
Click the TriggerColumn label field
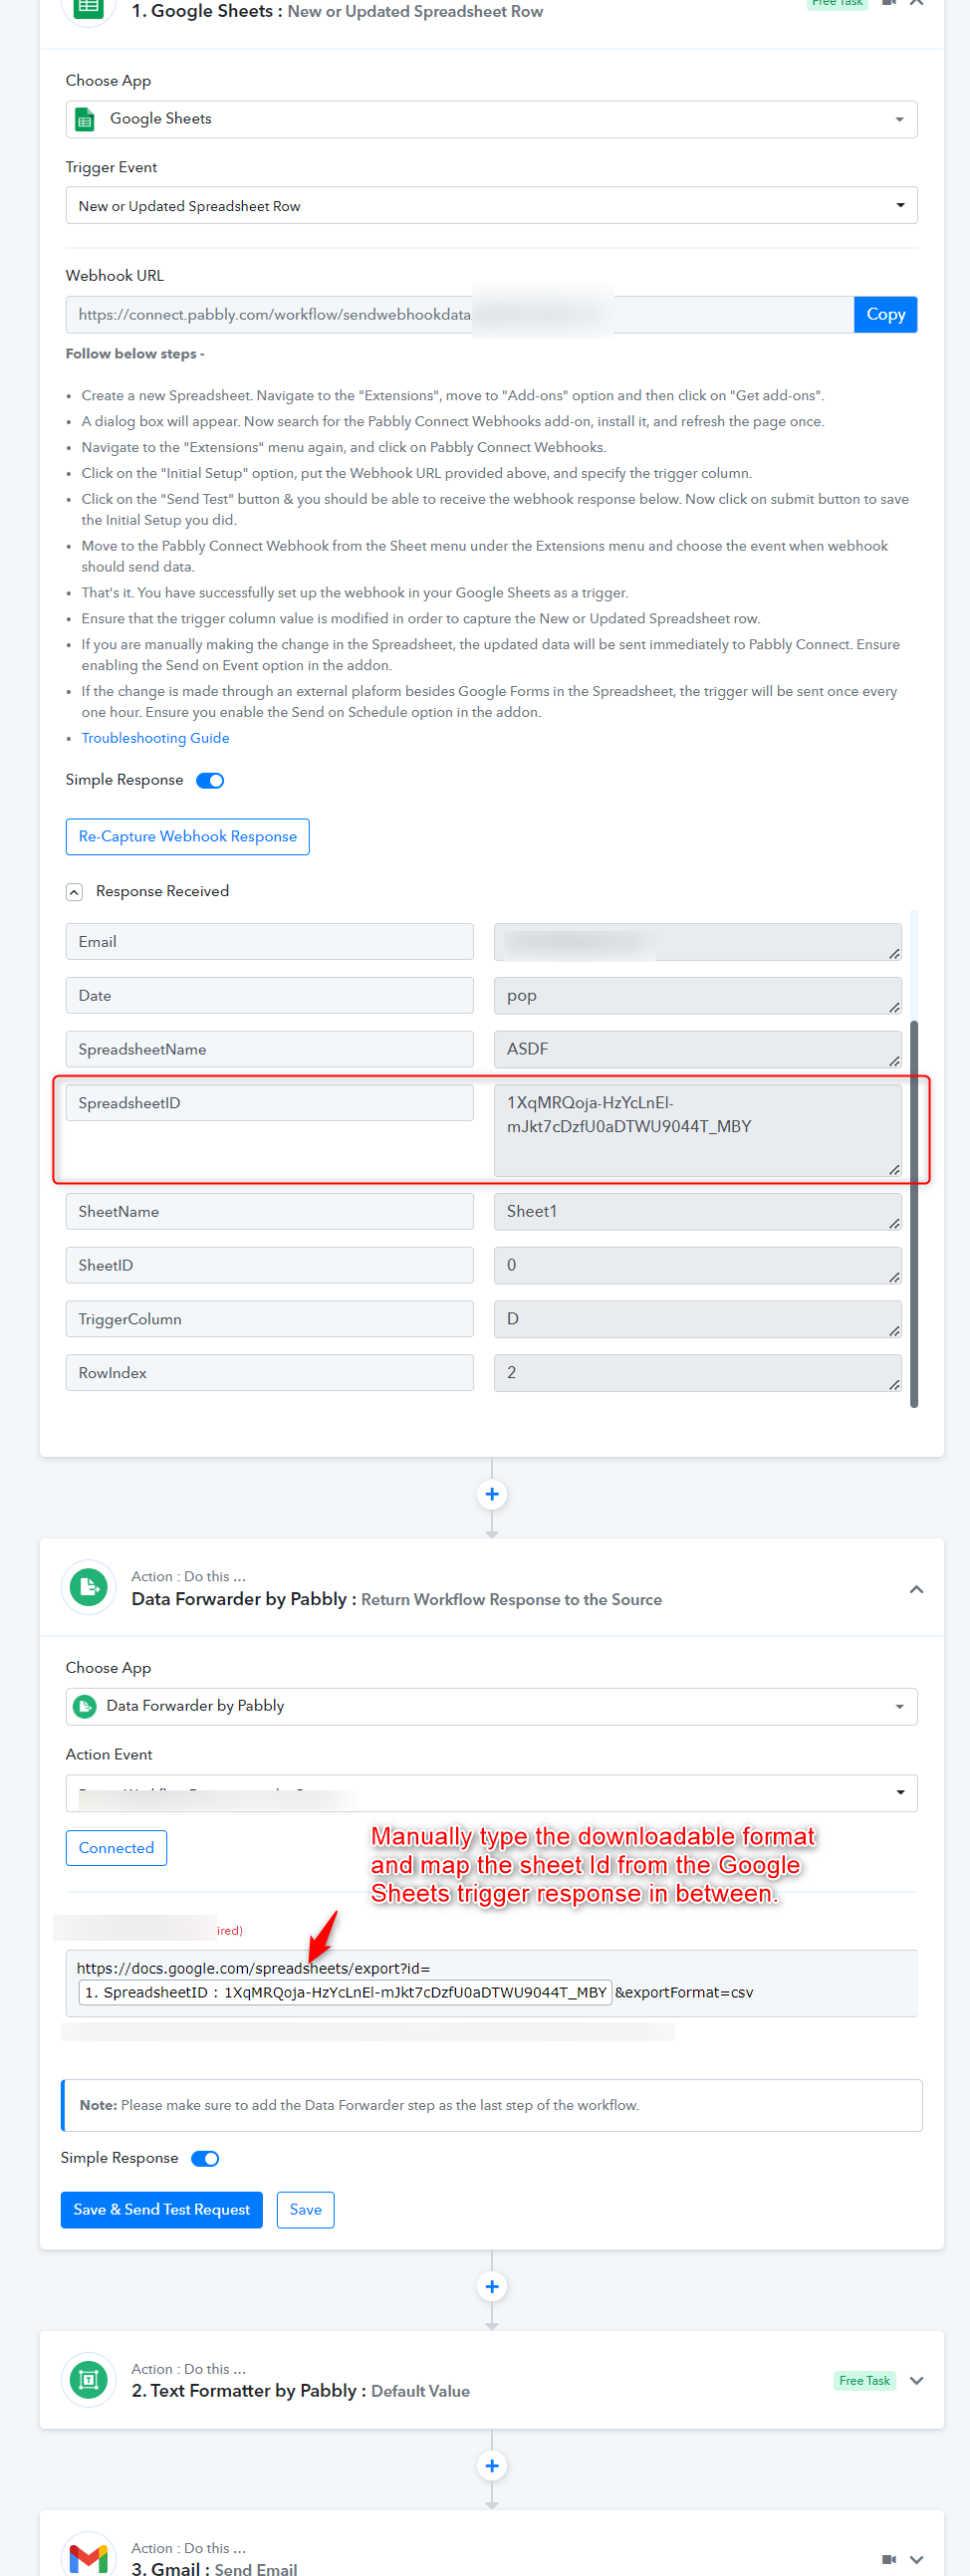point(270,1319)
